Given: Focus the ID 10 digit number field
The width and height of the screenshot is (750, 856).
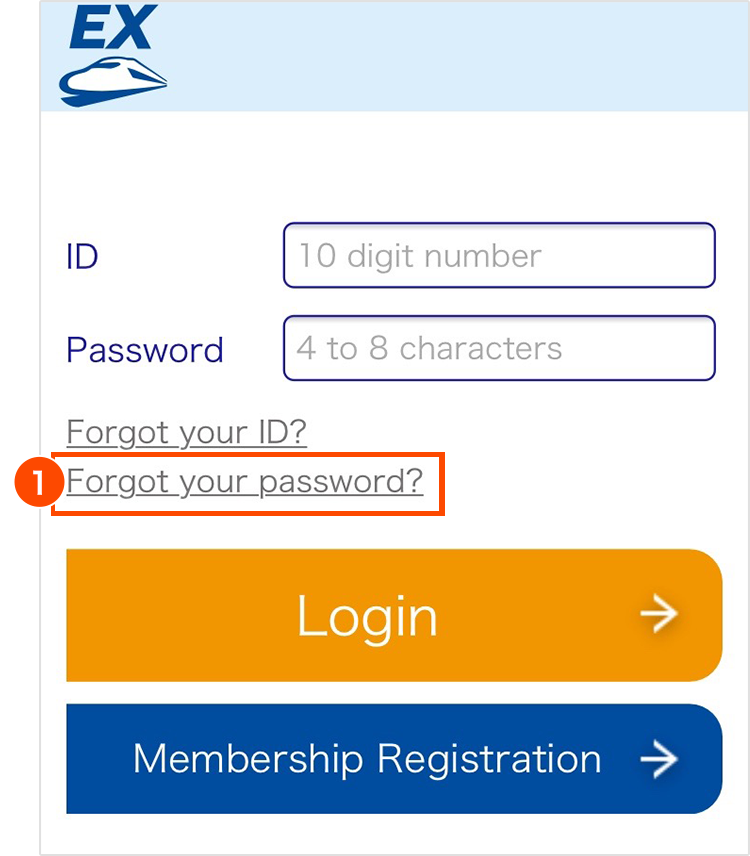Looking at the screenshot, I should point(499,256).
